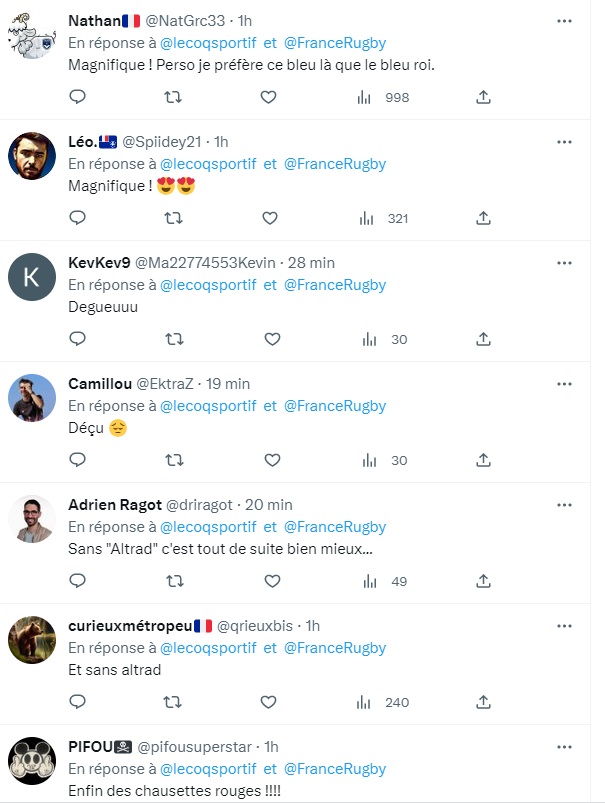Open more options menu on KevKev9's tweet

[x=565, y=262]
